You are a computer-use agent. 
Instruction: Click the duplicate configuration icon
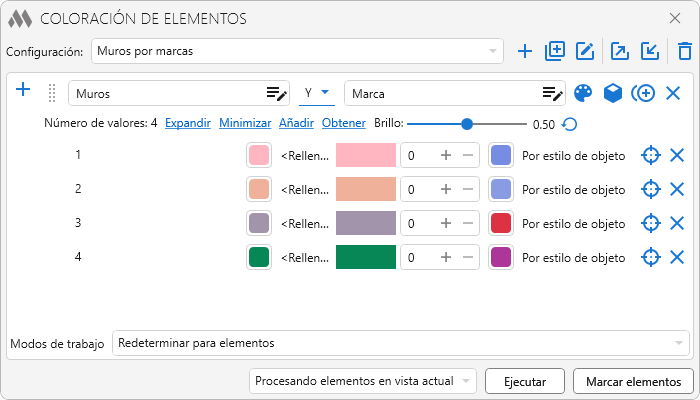click(555, 51)
